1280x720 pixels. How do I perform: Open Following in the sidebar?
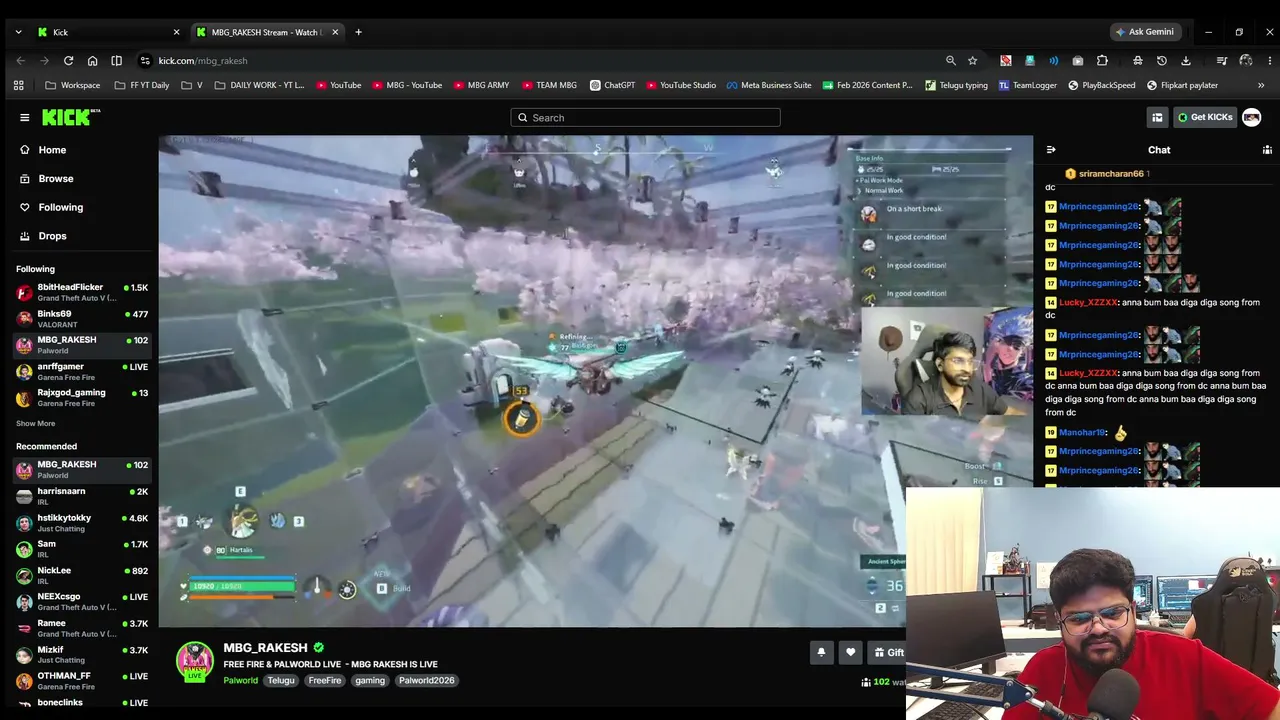click(x=60, y=207)
